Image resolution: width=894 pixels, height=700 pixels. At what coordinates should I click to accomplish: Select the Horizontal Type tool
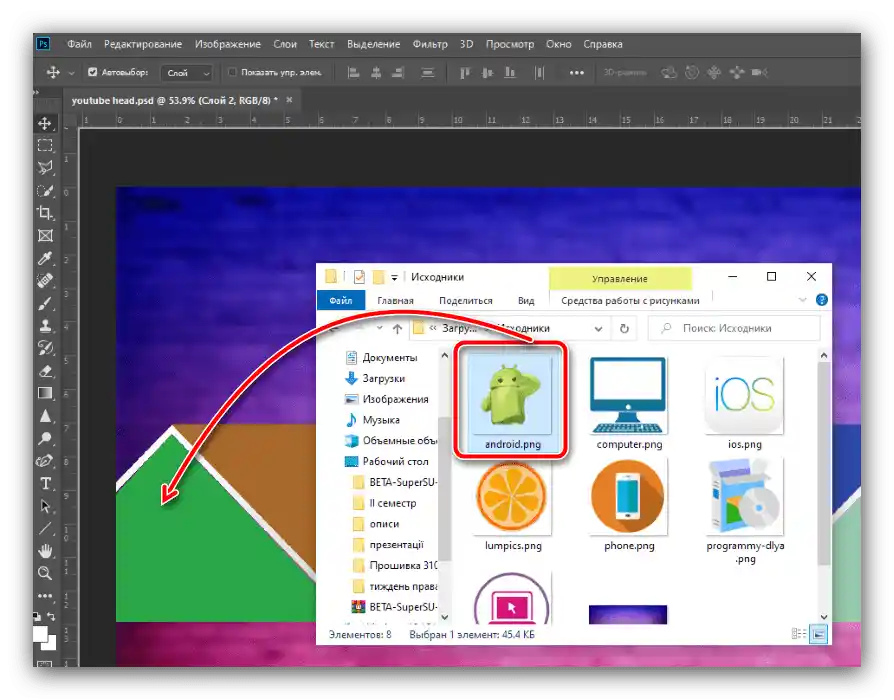click(x=45, y=483)
